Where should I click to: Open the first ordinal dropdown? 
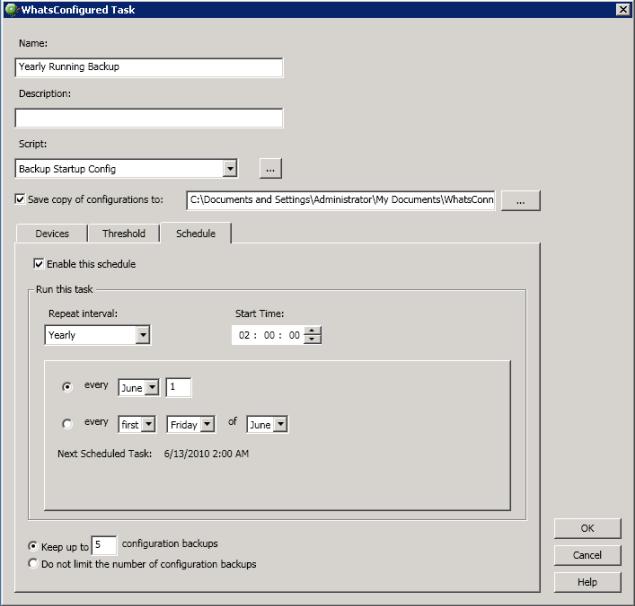pos(148,424)
